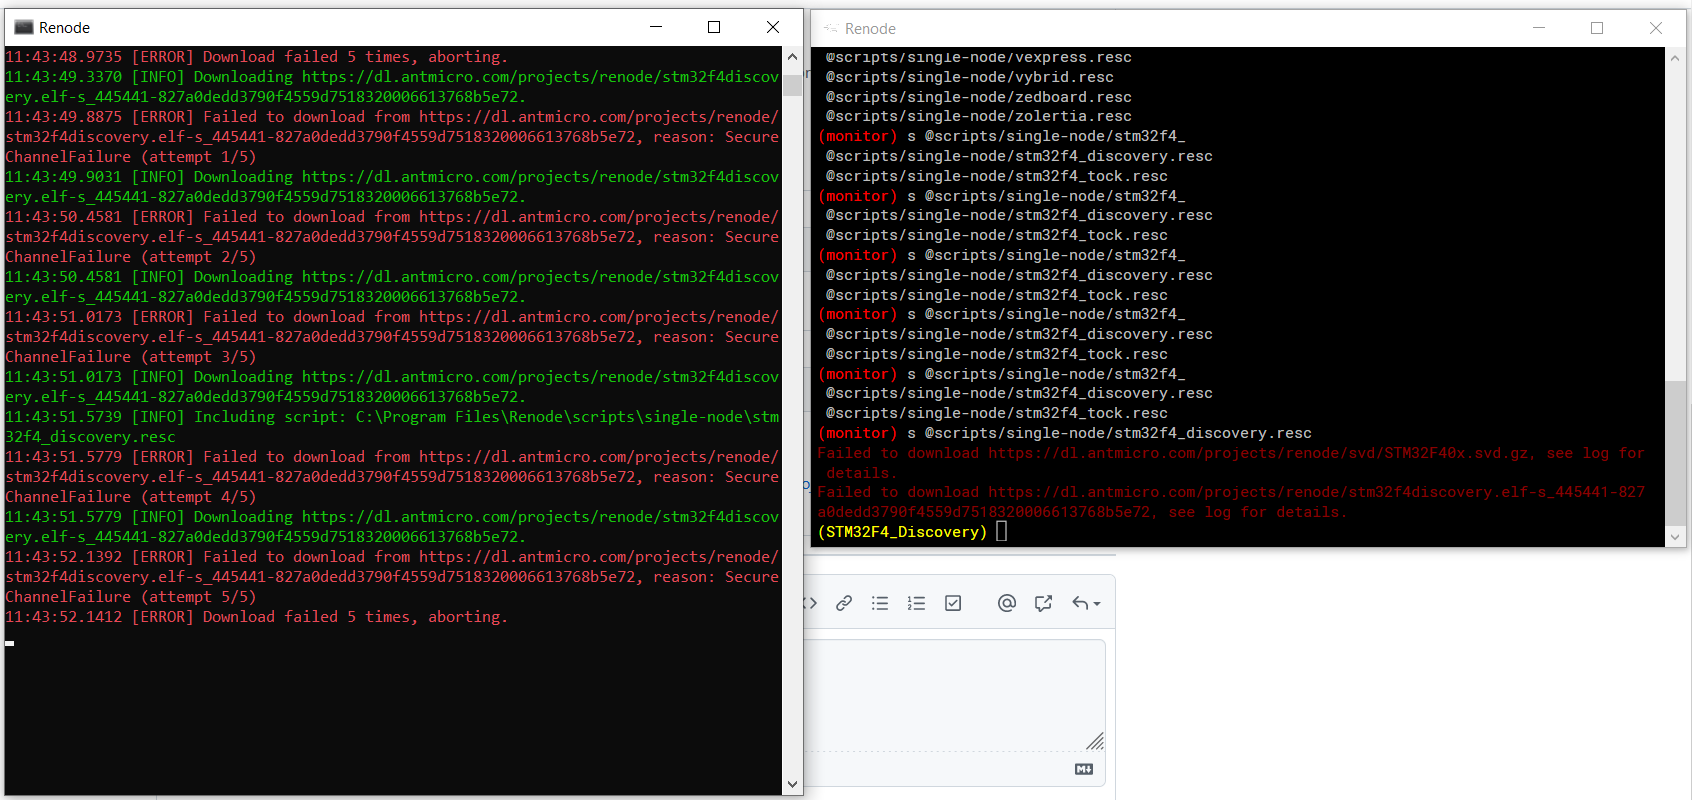Add a bulleted list via the toolbar icon
1692x800 pixels.
(x=880, y=603)
